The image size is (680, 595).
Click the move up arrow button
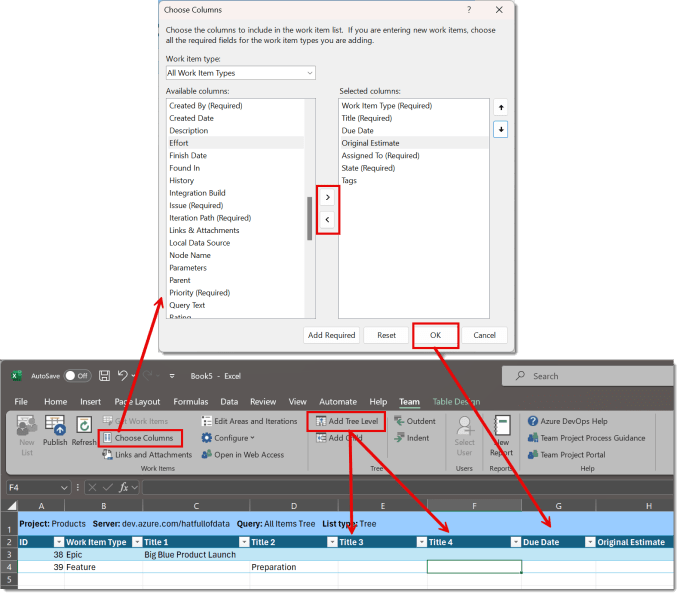pyautogui.click(x=501, y=108)
